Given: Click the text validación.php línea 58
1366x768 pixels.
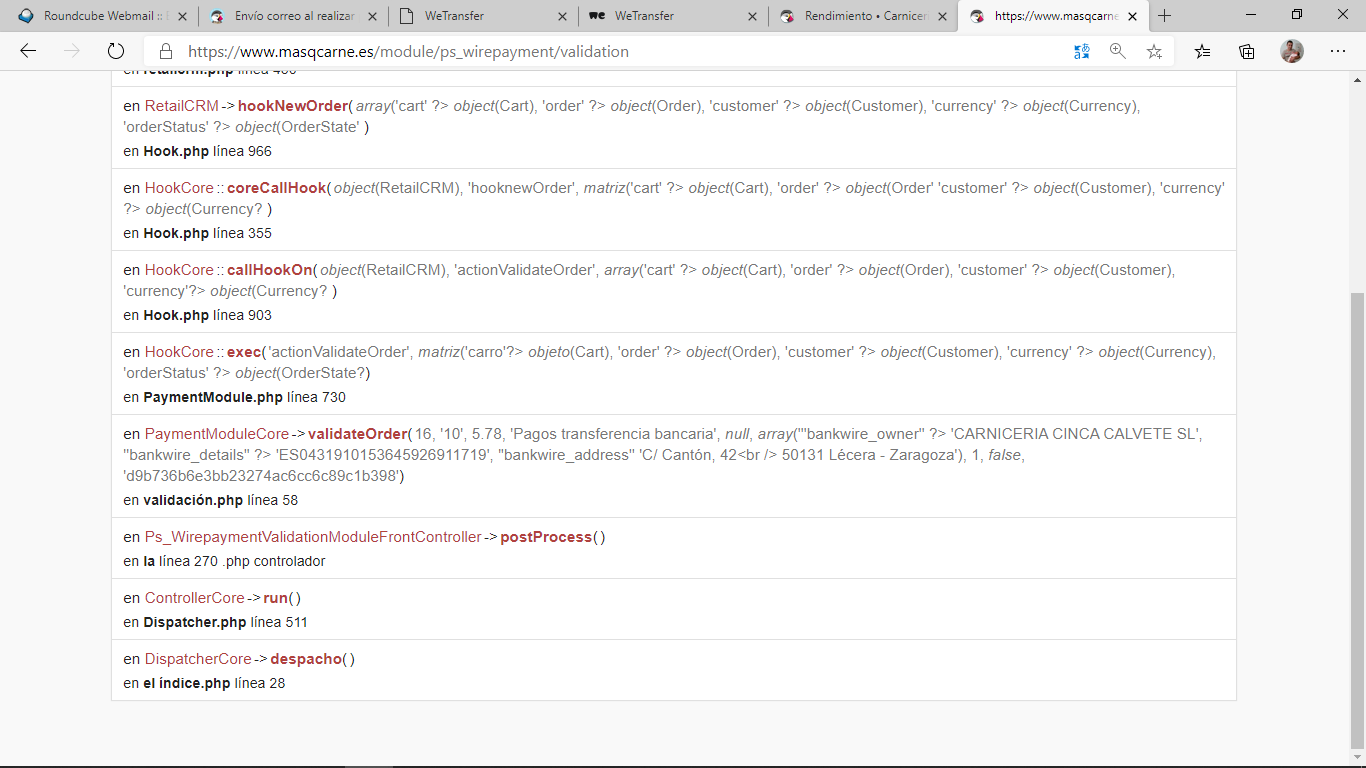Looking at the screenshot, I should [220, 500].
